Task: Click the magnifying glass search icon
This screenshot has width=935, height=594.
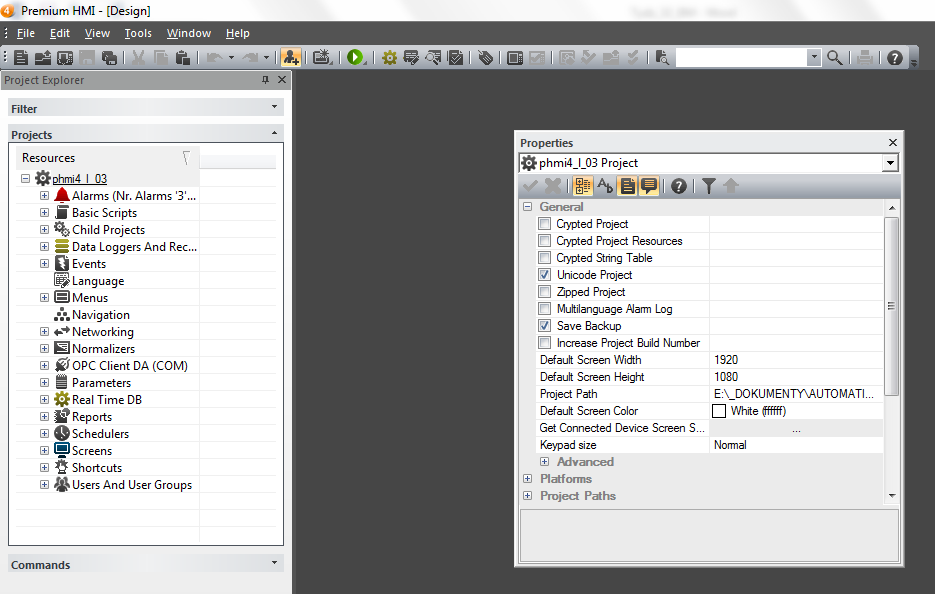Action: click(x=834, y=57)
